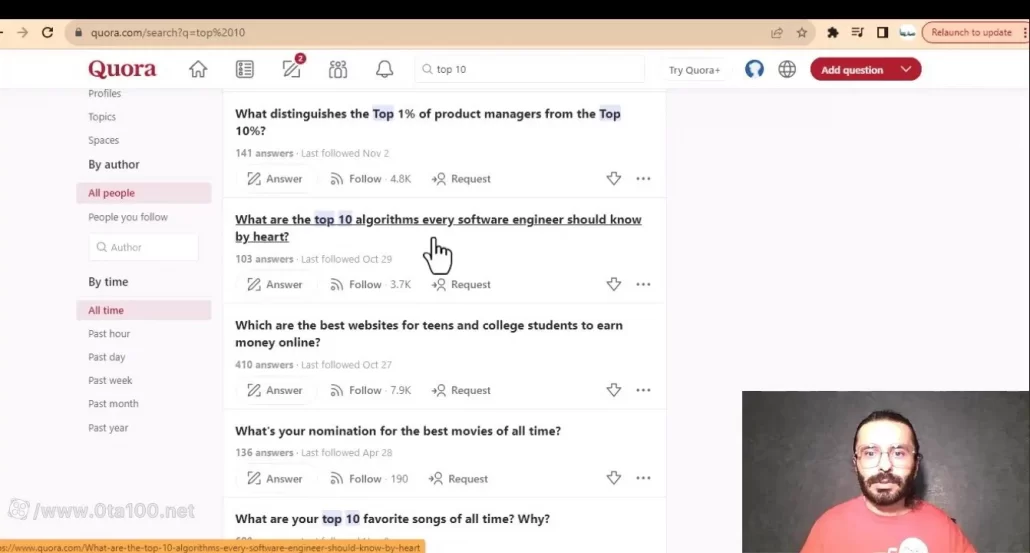Click the profile avatar icon
The image size is (1030, 553).
tap(755, 69)
